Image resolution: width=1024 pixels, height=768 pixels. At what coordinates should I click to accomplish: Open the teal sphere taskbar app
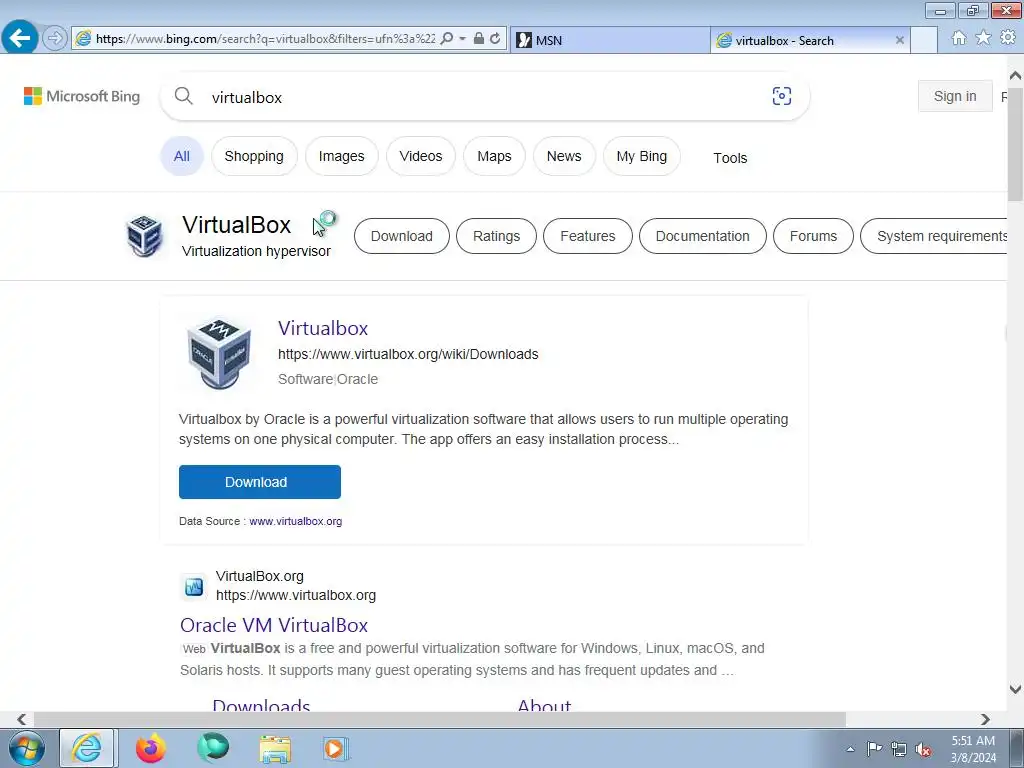point(213,748)
